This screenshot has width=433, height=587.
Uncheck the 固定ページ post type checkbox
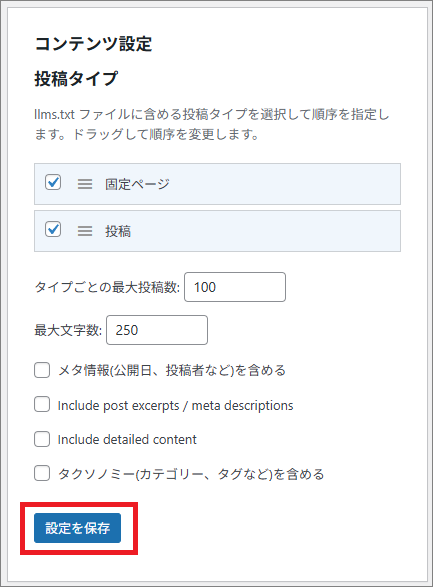click(x=53, y=182)
